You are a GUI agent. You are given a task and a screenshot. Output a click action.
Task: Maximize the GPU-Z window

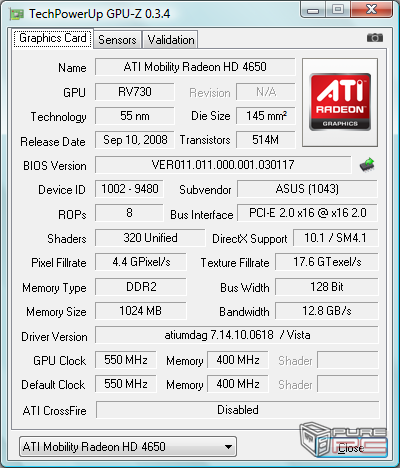click(338, 9)
